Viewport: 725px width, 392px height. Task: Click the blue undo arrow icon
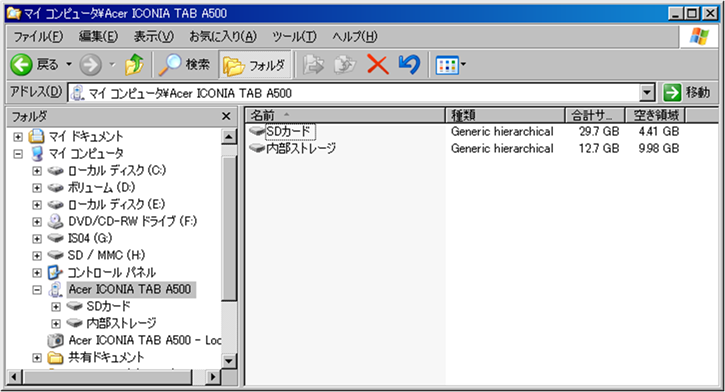click(x=409, y=65)
